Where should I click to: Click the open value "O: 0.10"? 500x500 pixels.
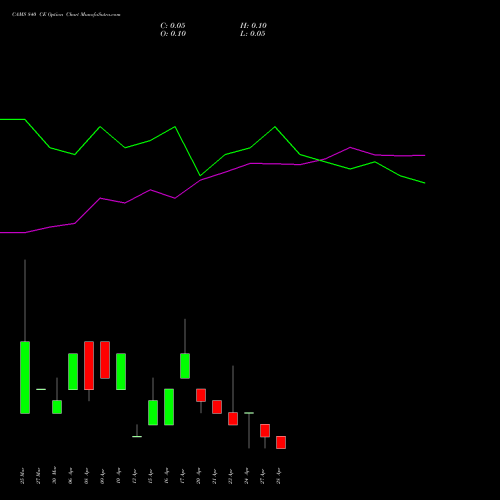(173, 34)
